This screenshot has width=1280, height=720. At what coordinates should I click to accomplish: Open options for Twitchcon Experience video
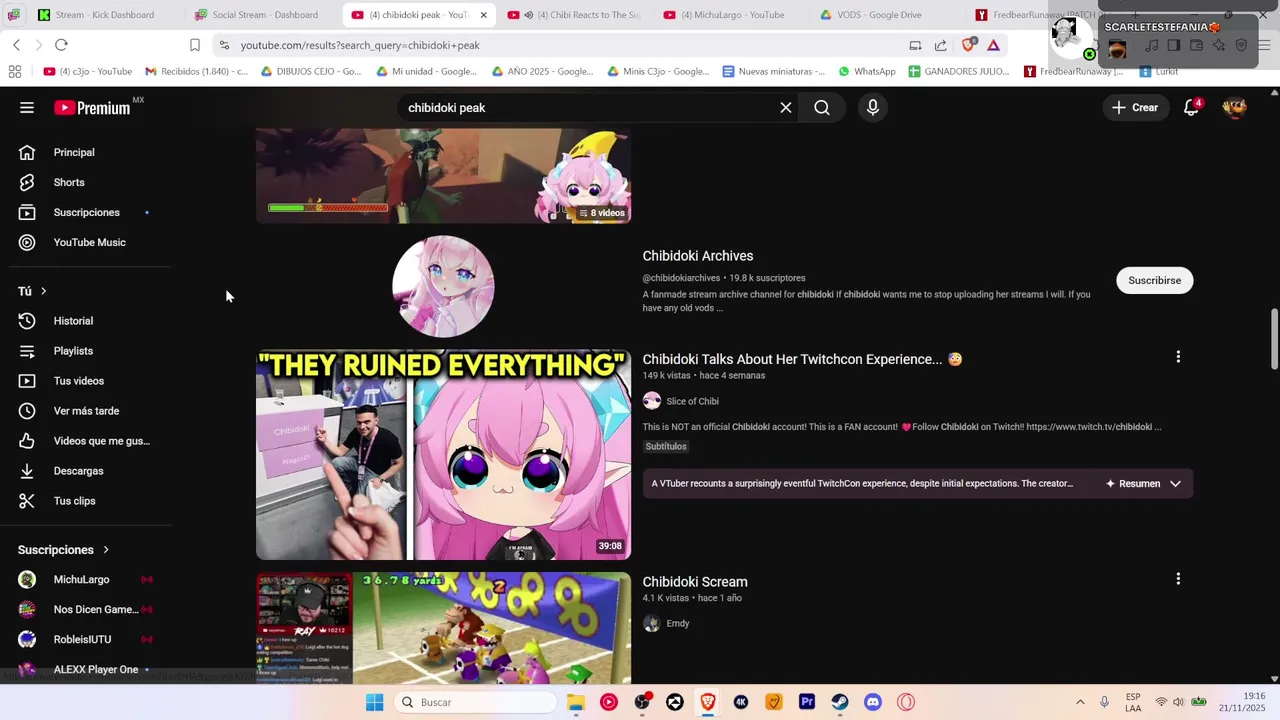(x=1178, y=357)
